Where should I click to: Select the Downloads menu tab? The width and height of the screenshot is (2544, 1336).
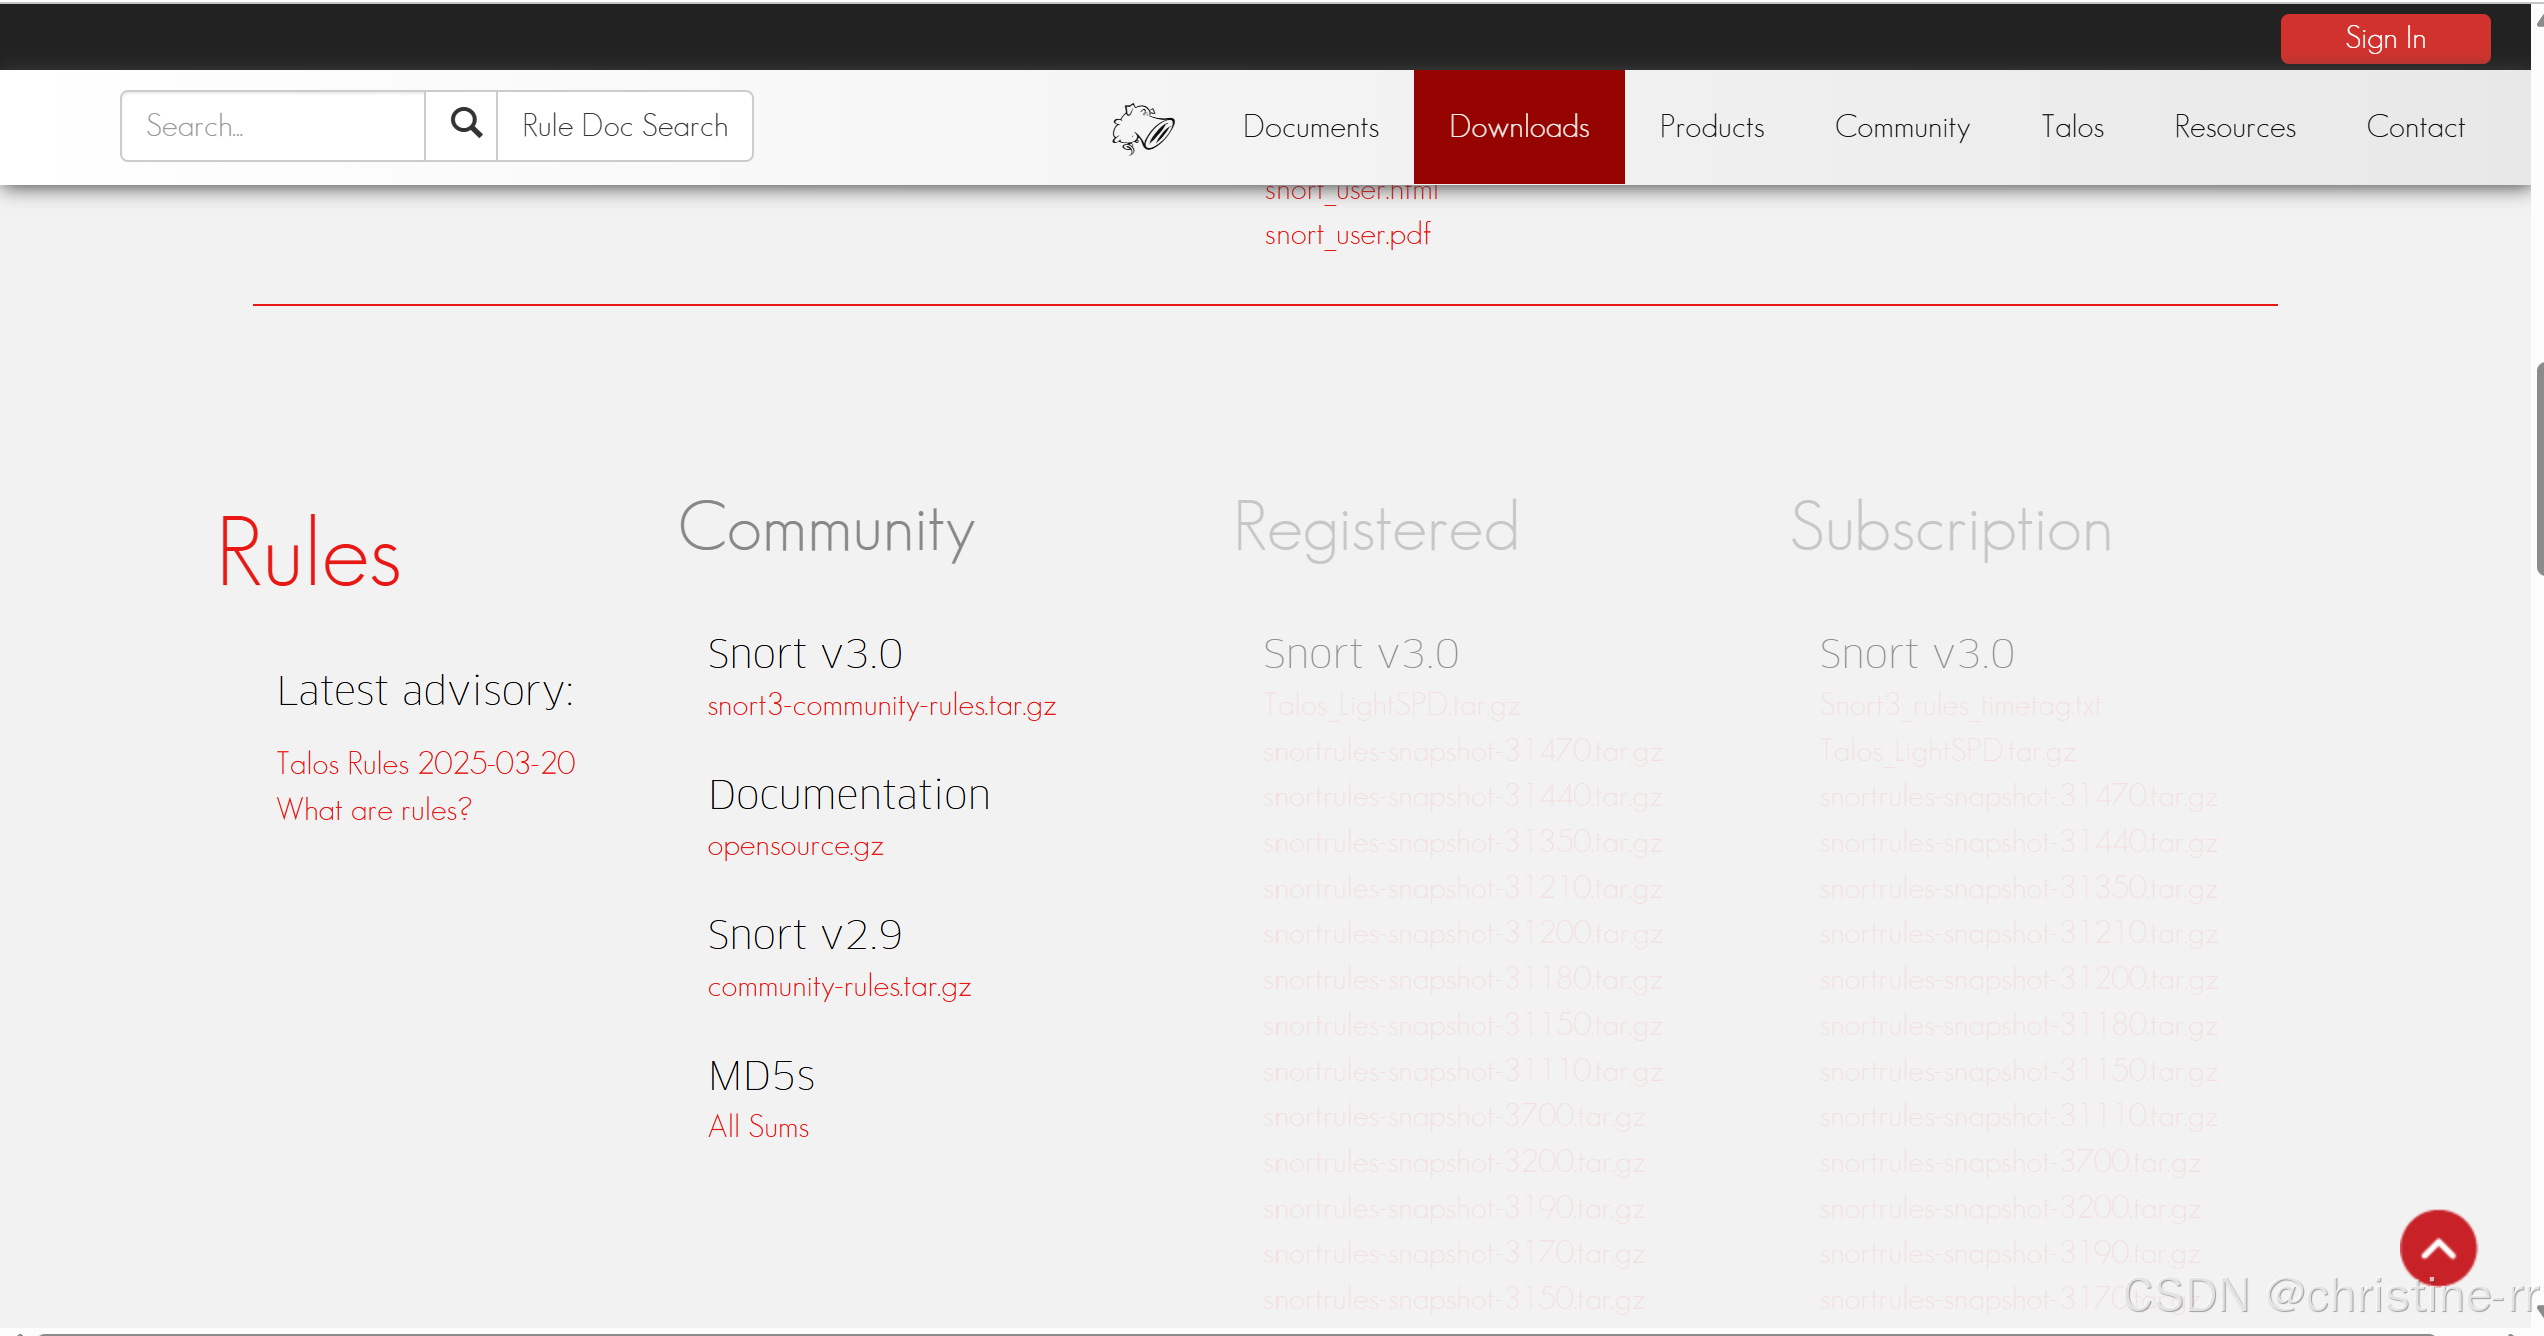click(1518, 127)
